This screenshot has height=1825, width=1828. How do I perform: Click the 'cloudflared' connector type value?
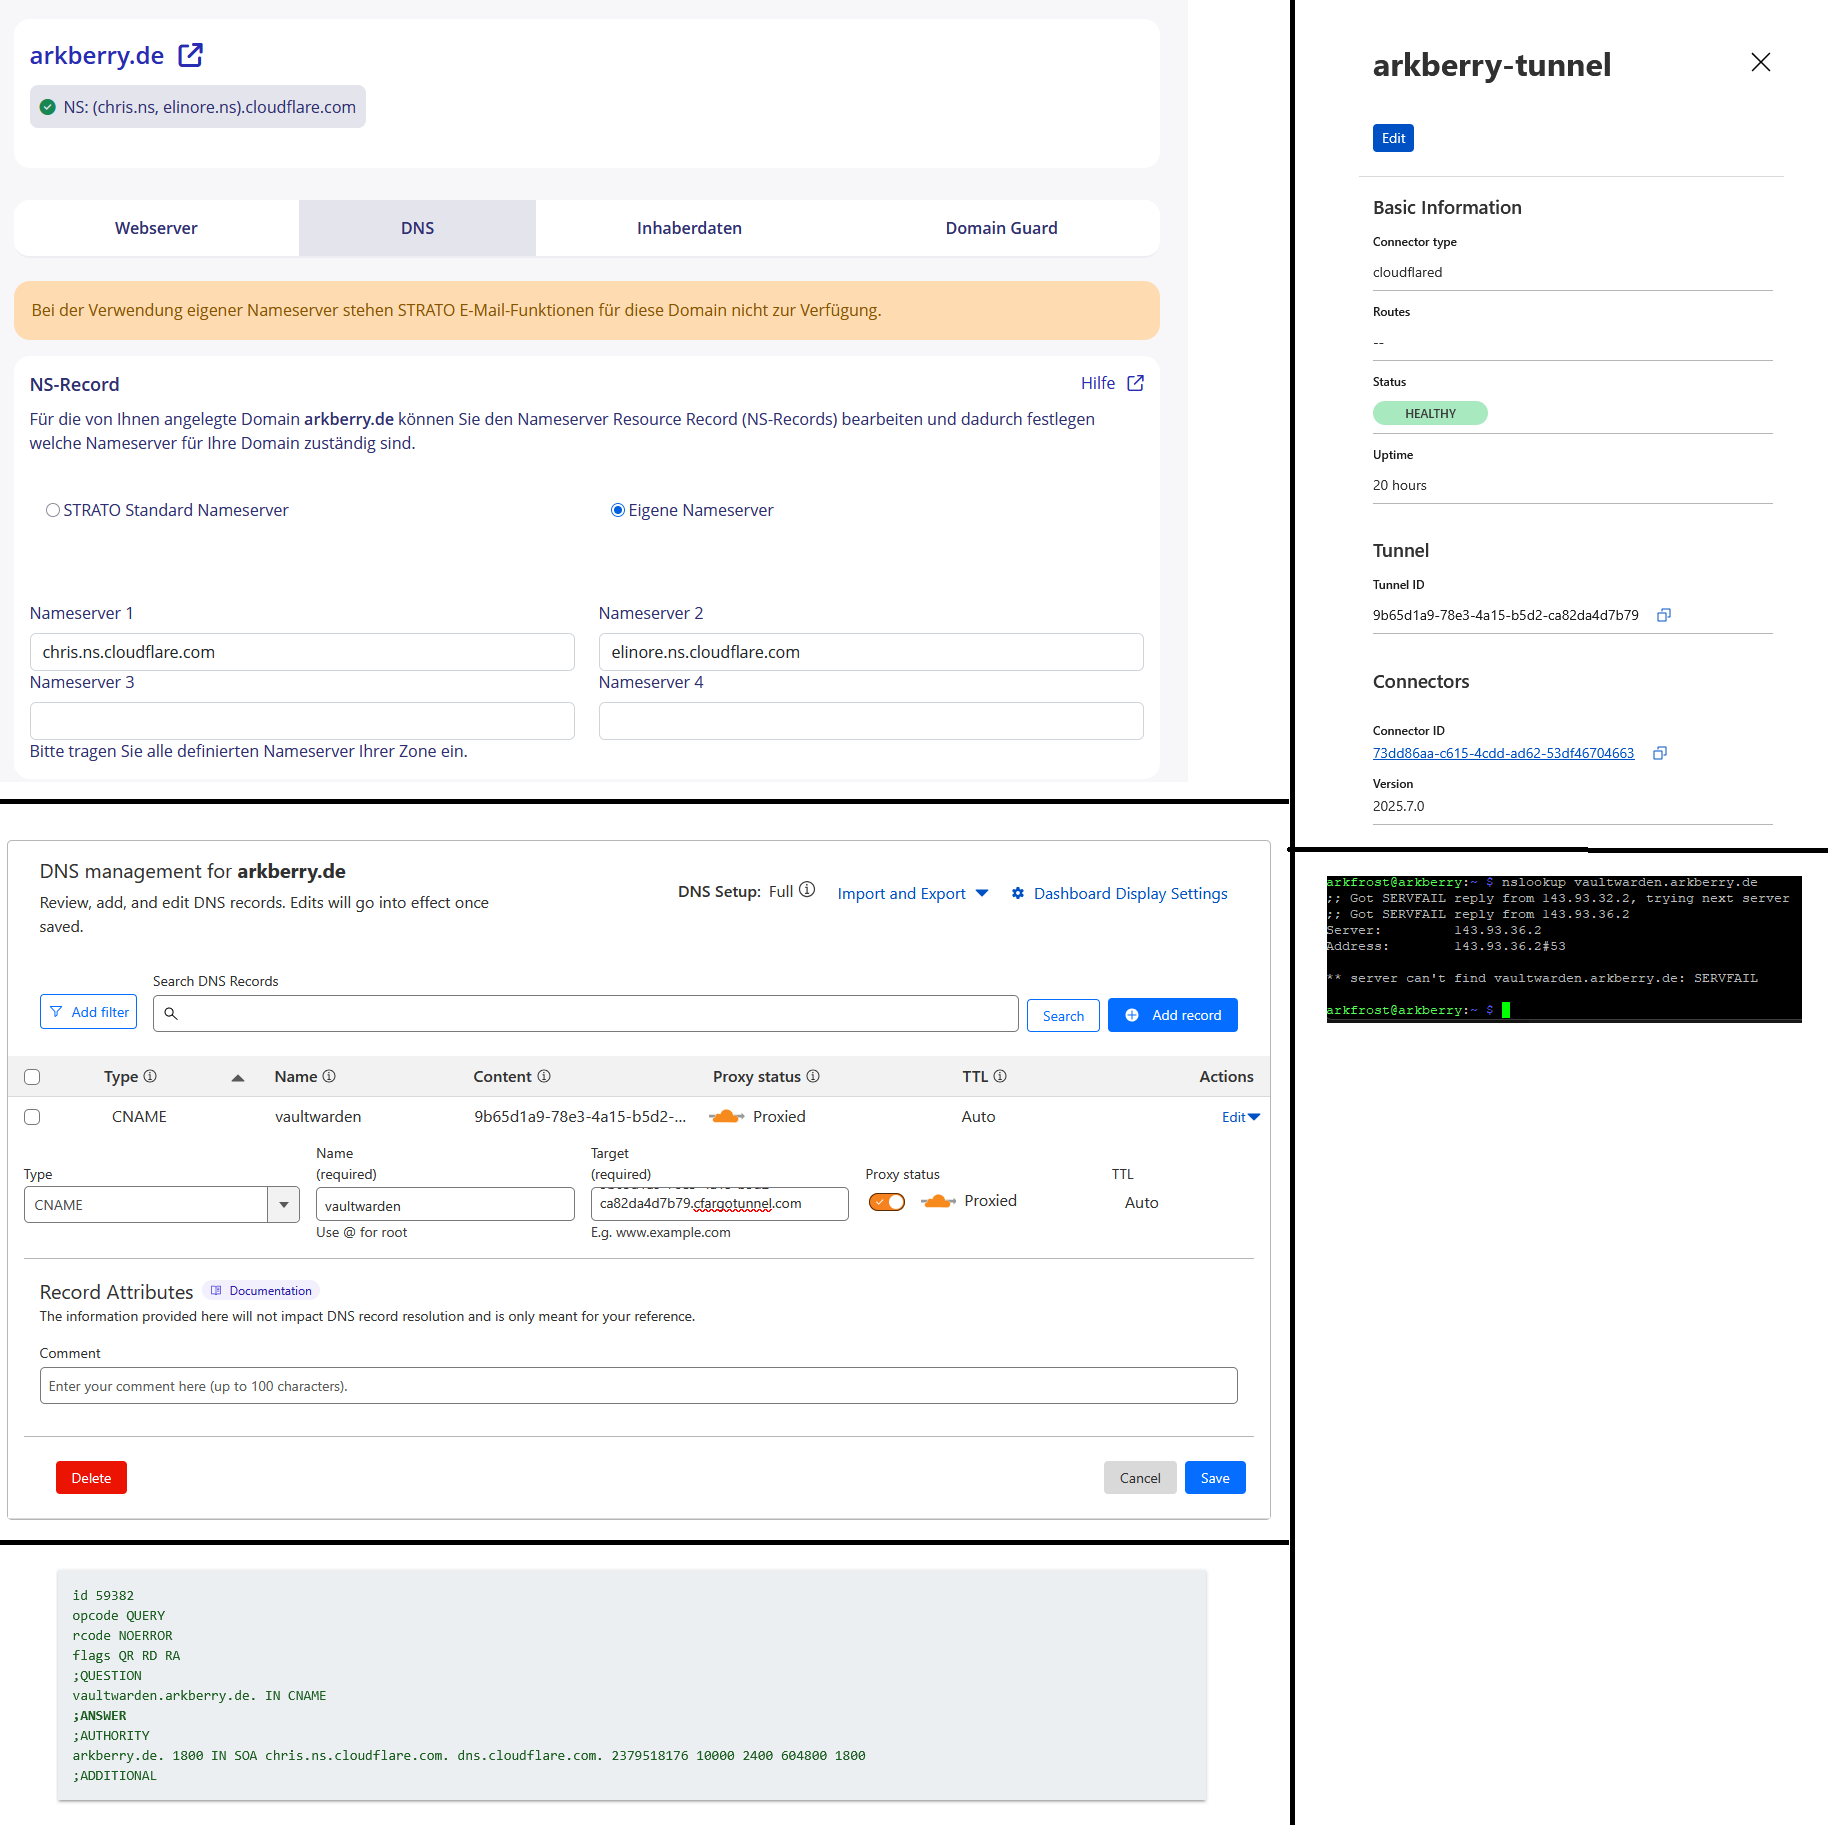coord(1407,272)
